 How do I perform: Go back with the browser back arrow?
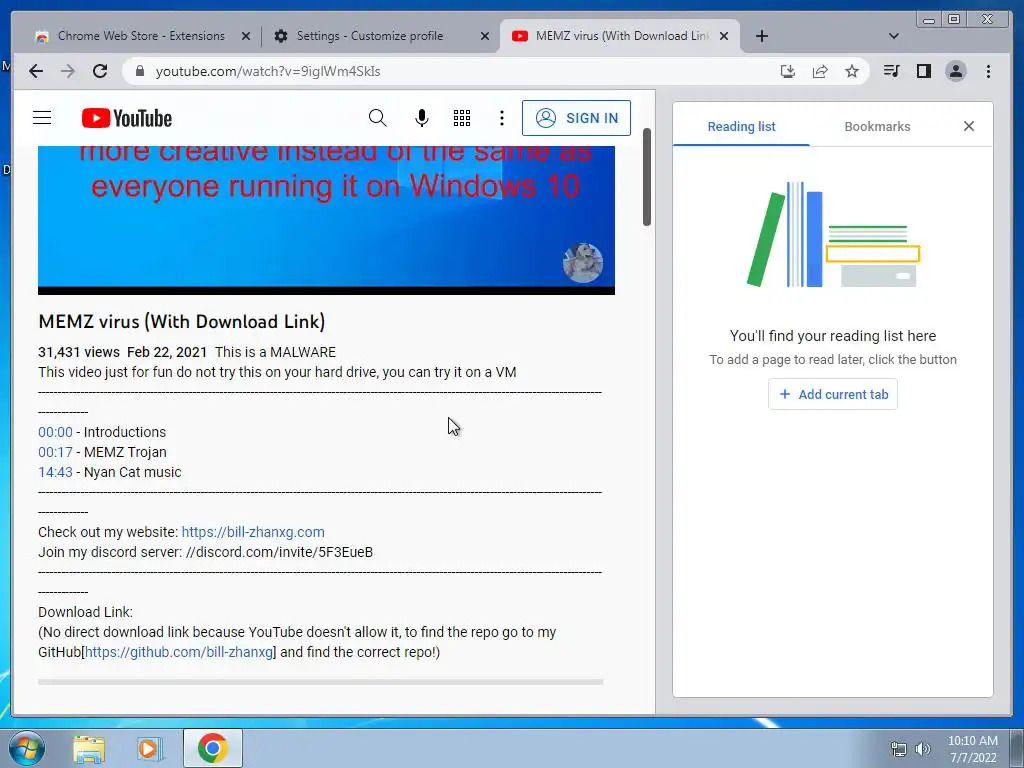click(36, 71)
